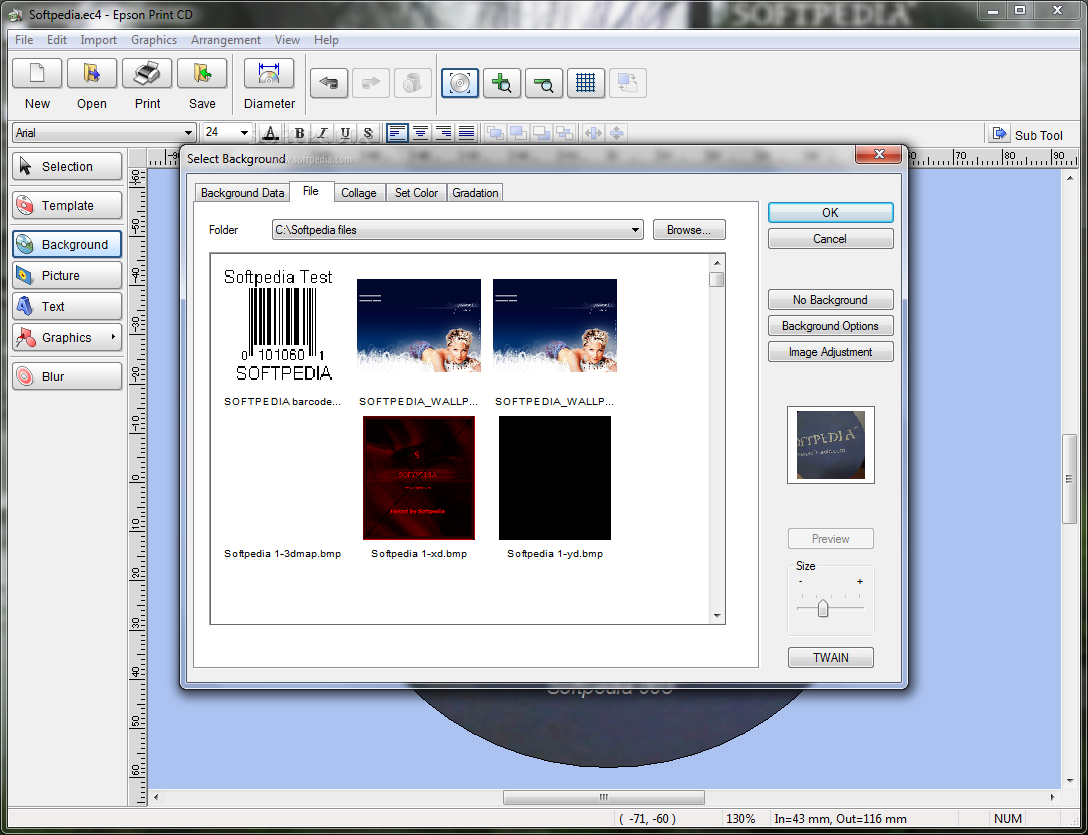Screen dimensions: 1088x835
Task: Switch to the Set Color tab
Action: tap(416, 193)
